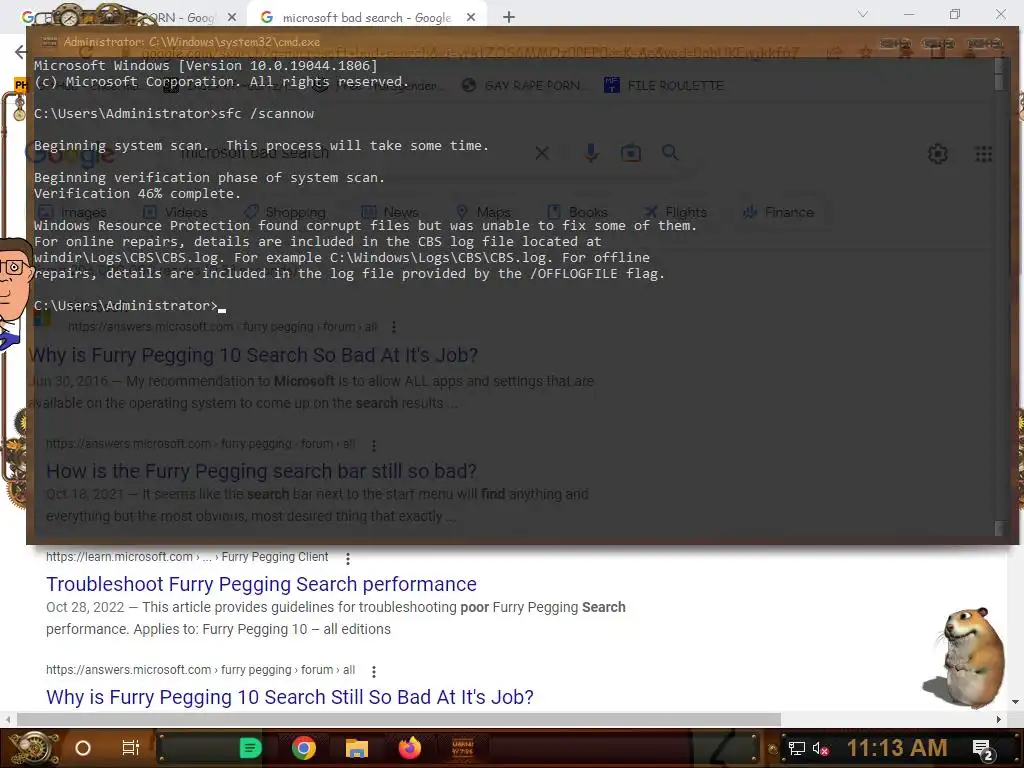Switch to Flights search results

point(675,212)
